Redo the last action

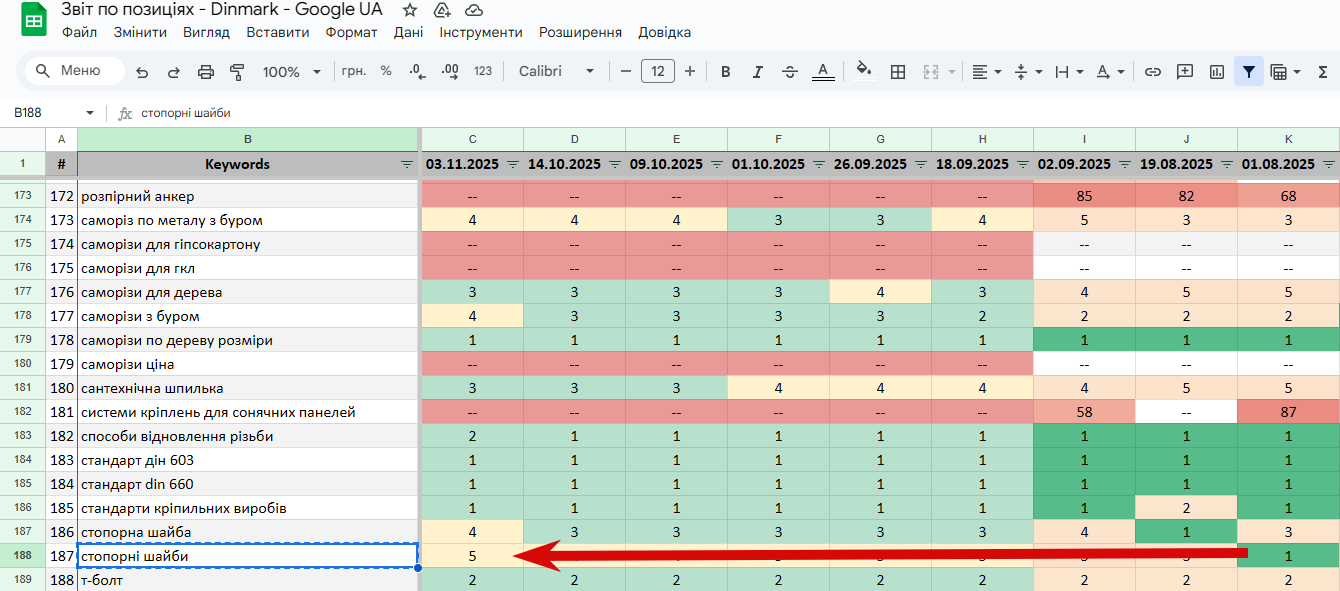[174, 72]
